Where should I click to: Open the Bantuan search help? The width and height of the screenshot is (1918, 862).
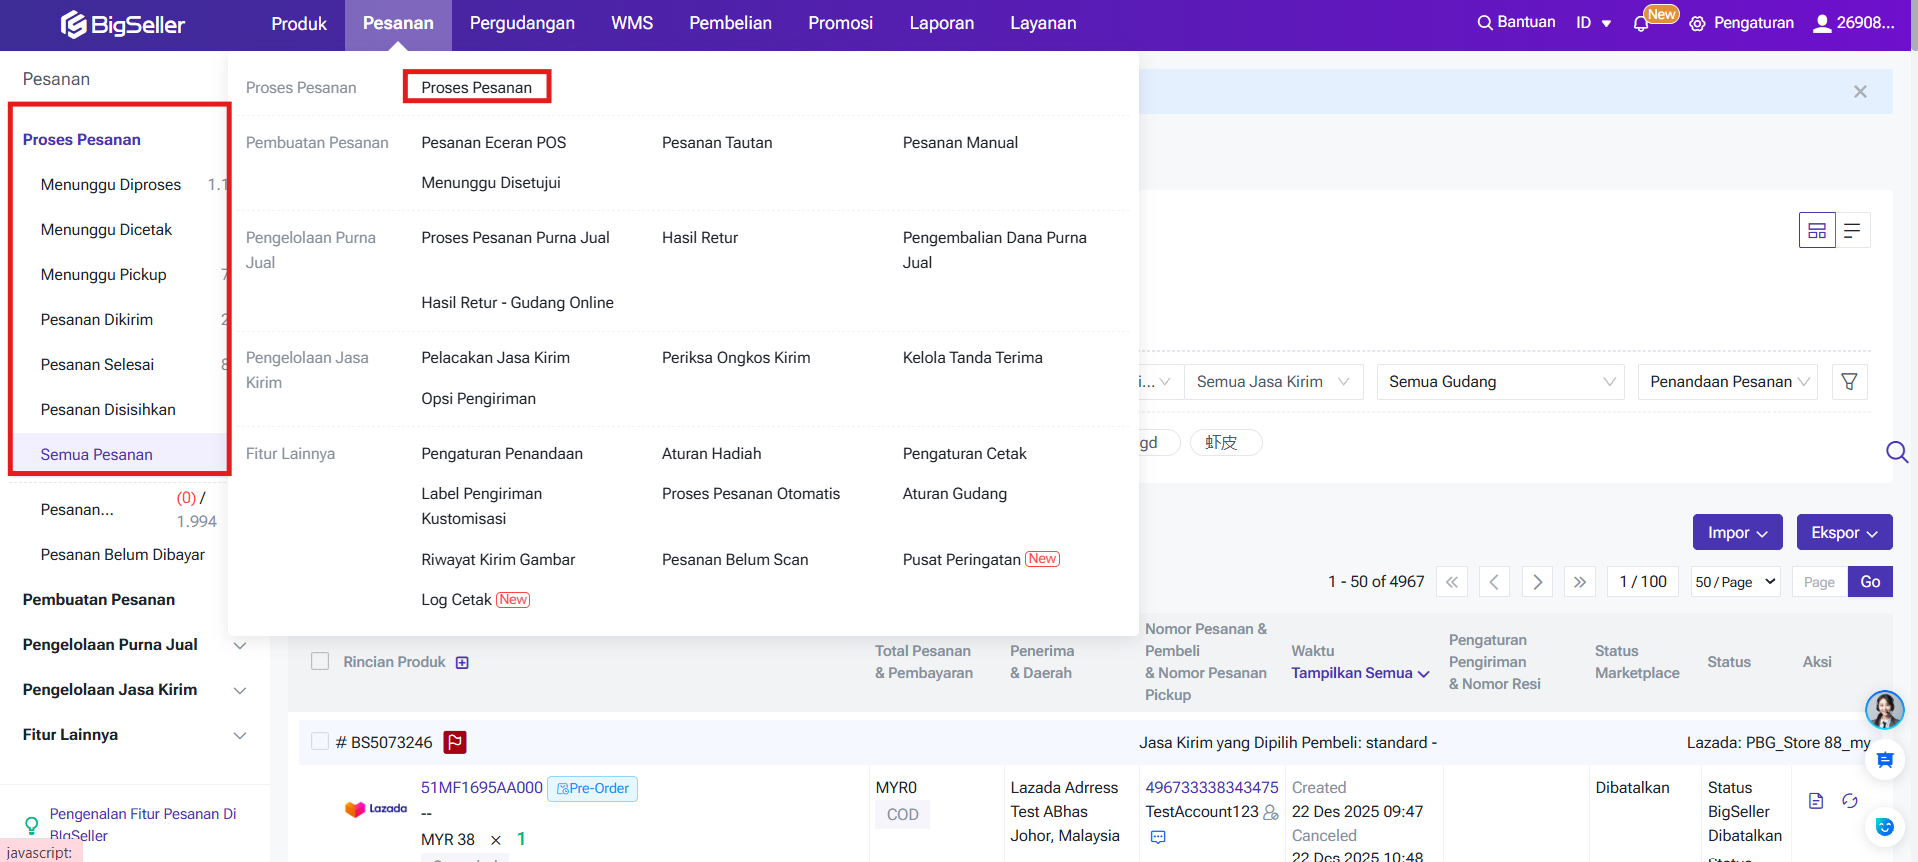(x=1516, y=22)
